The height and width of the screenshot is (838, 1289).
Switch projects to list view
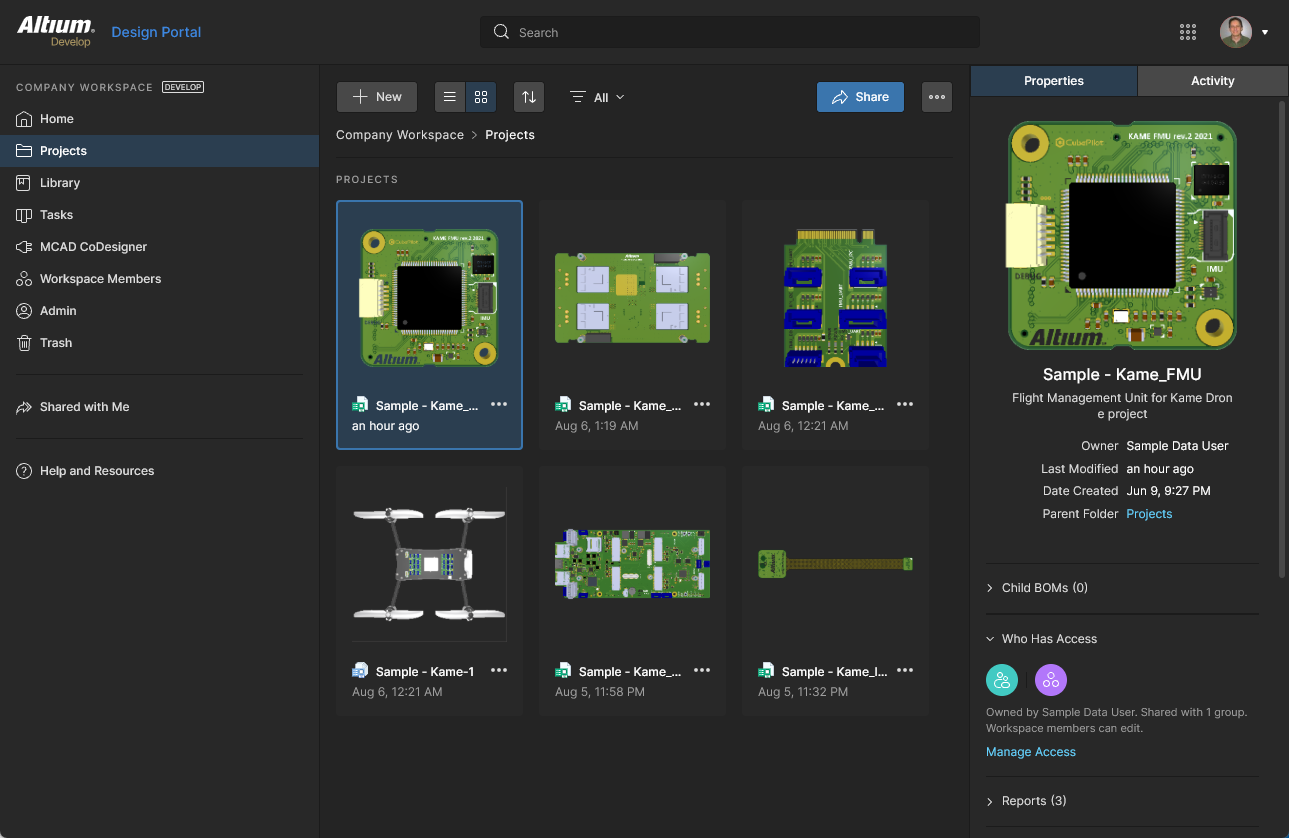pos(449,96)
